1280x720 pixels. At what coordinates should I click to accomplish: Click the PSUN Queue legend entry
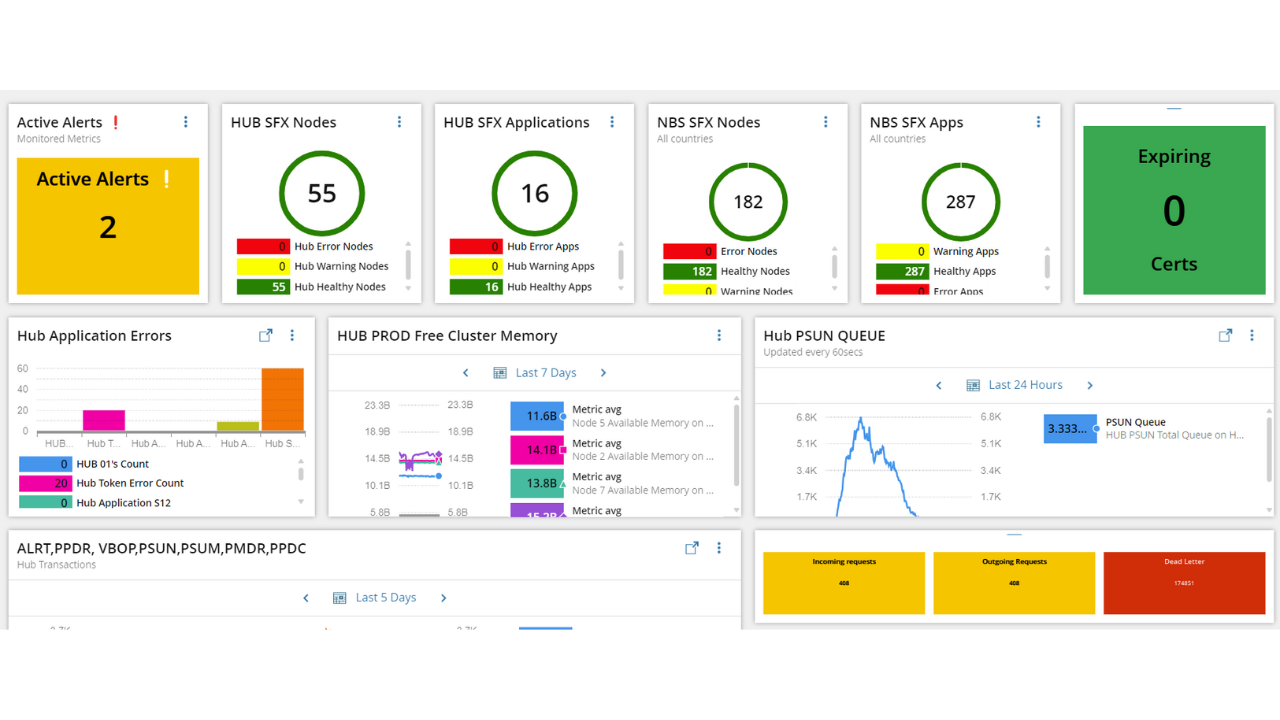point(1145,428)
